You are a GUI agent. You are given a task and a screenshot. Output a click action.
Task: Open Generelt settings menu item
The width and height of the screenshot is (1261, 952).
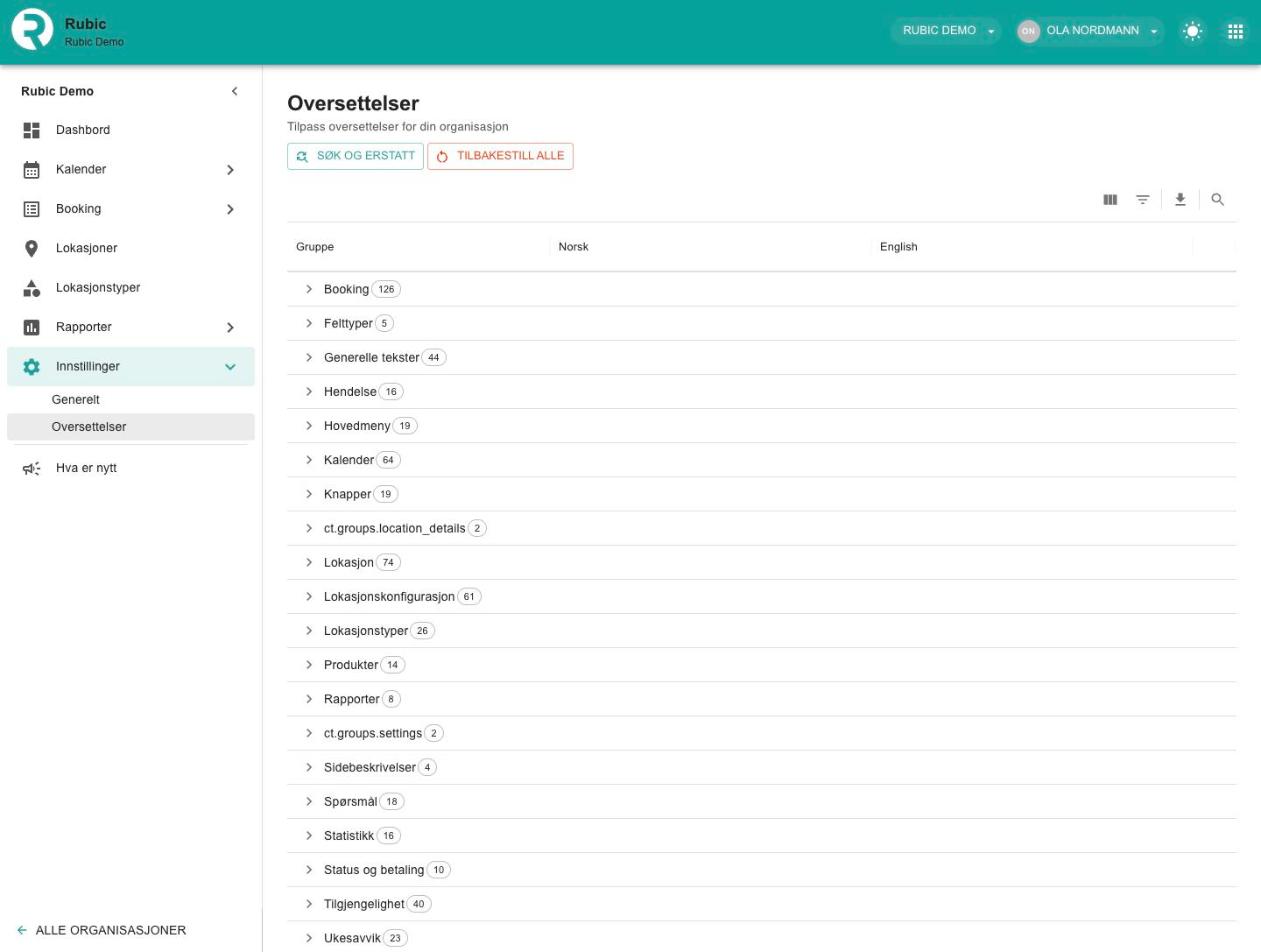click(x=131, y=400)
